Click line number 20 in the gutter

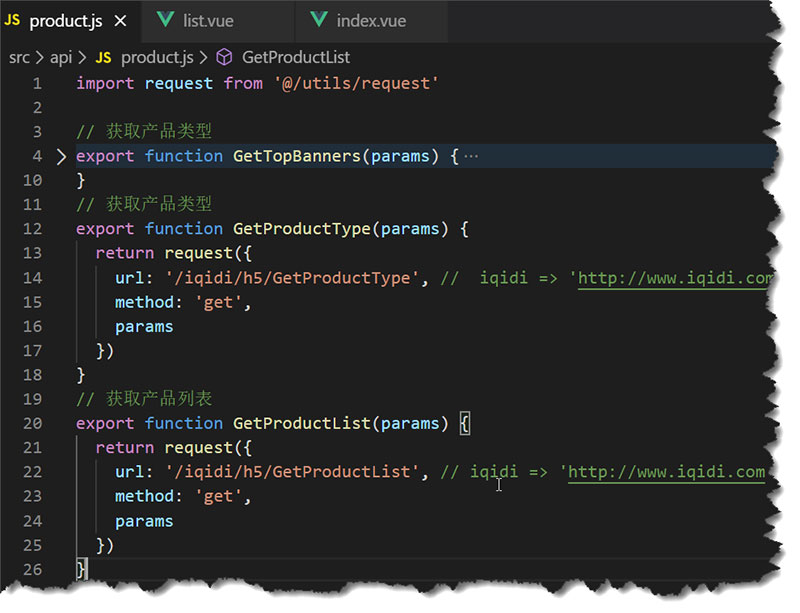point(33,424)
